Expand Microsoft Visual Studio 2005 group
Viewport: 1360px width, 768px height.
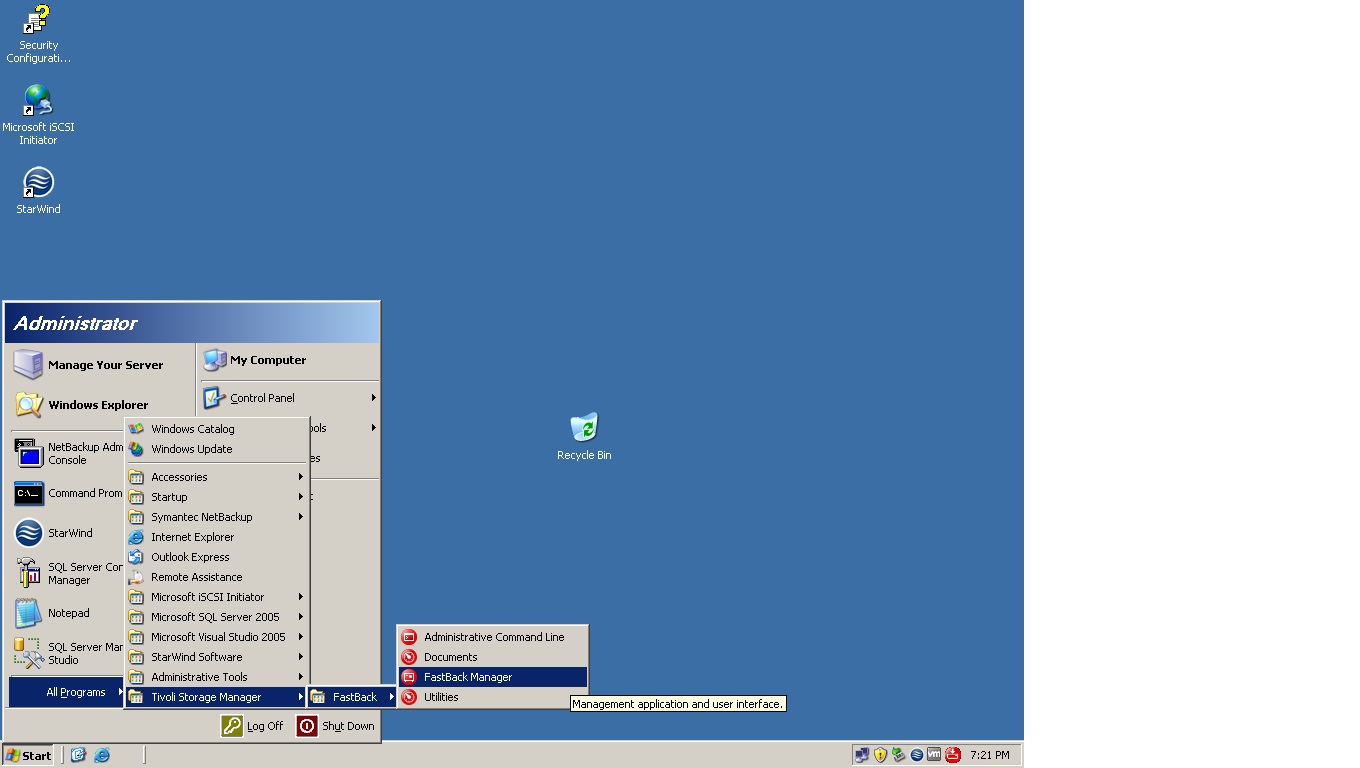216,637
